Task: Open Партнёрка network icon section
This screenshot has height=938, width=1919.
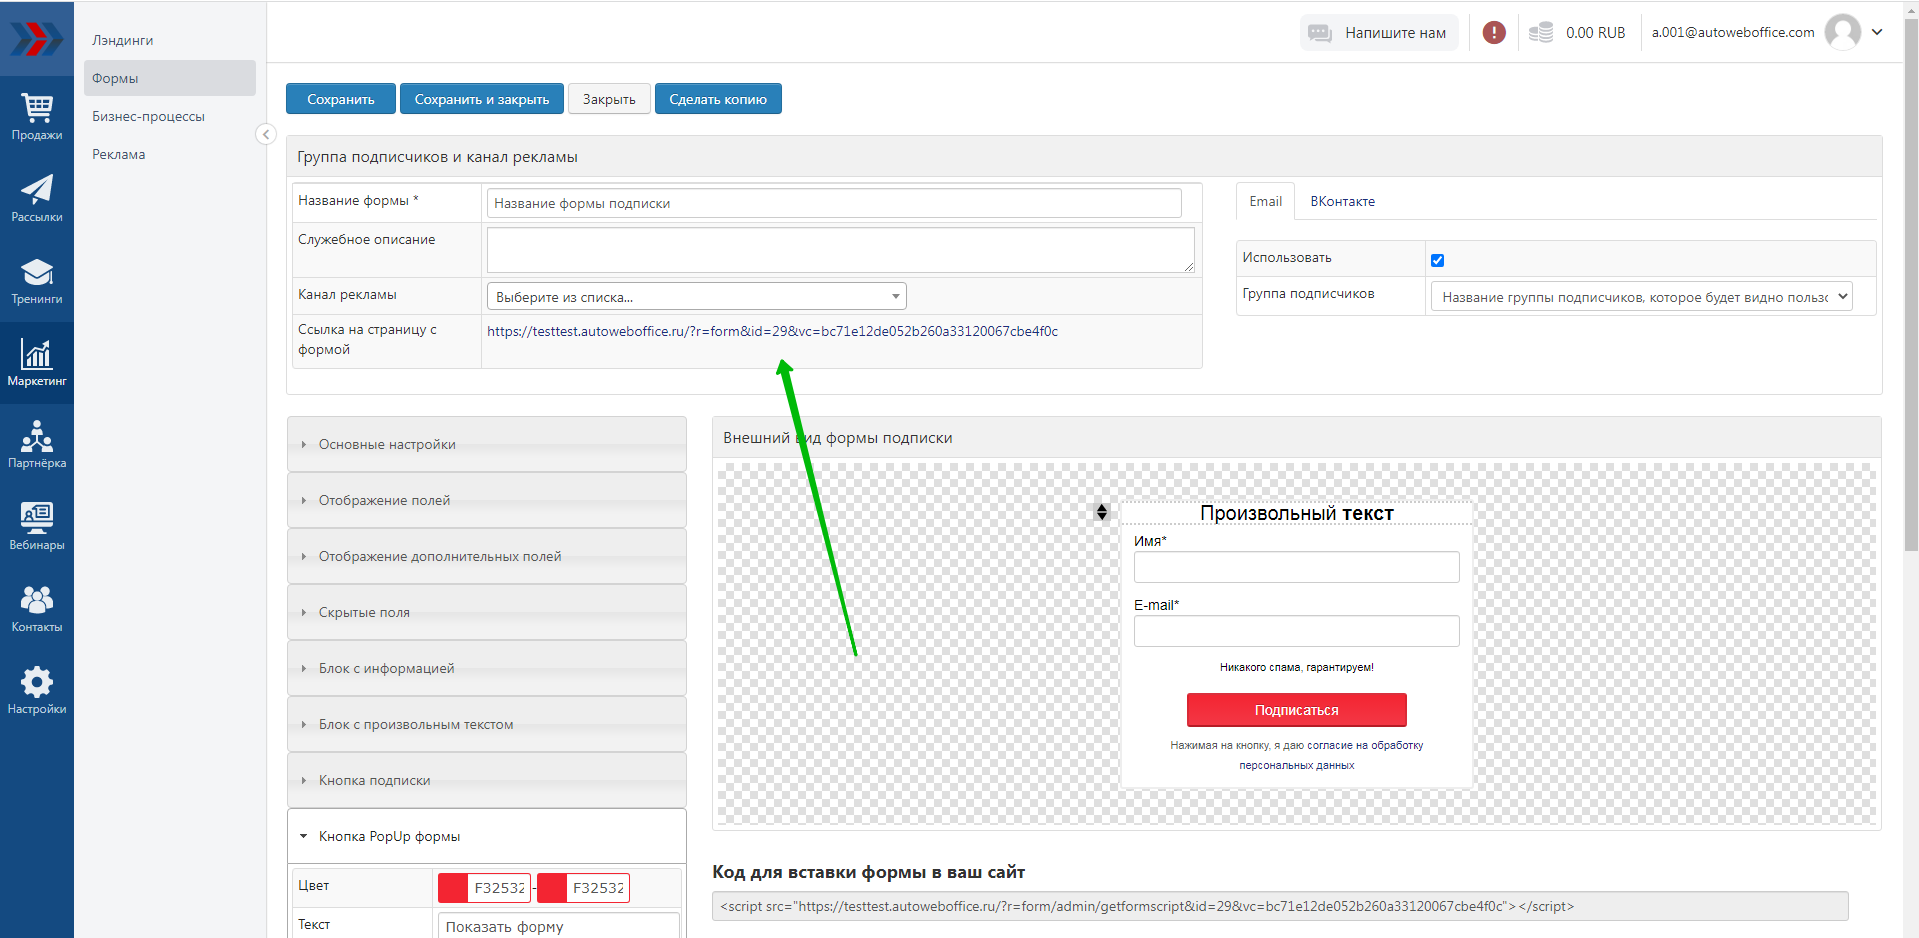Action: (37, 445)
